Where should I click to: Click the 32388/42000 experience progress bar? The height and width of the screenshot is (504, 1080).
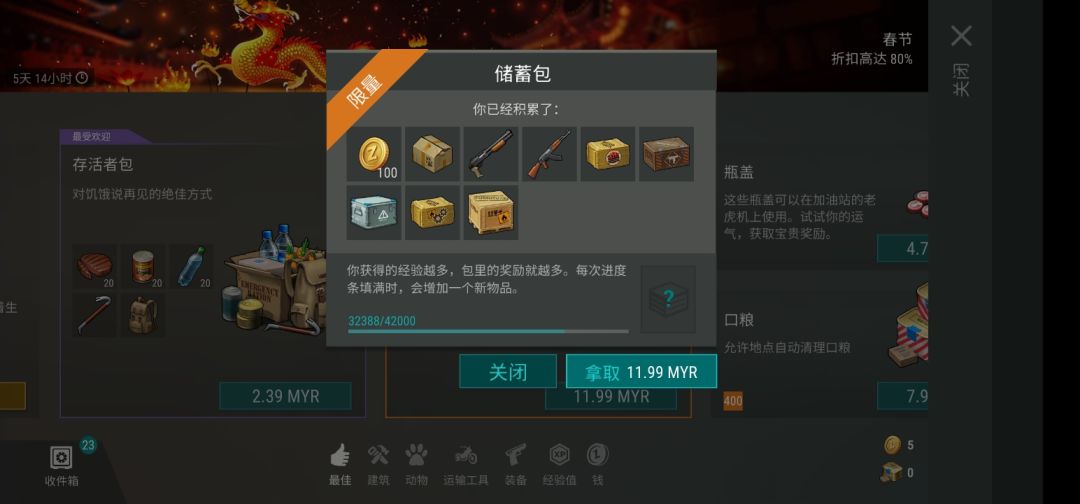point(488,331)
